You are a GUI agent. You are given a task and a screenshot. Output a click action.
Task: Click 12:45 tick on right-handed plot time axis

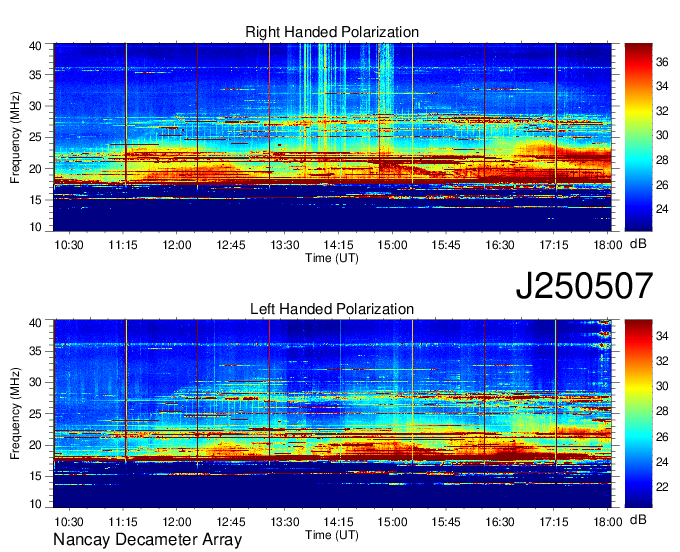231,245
